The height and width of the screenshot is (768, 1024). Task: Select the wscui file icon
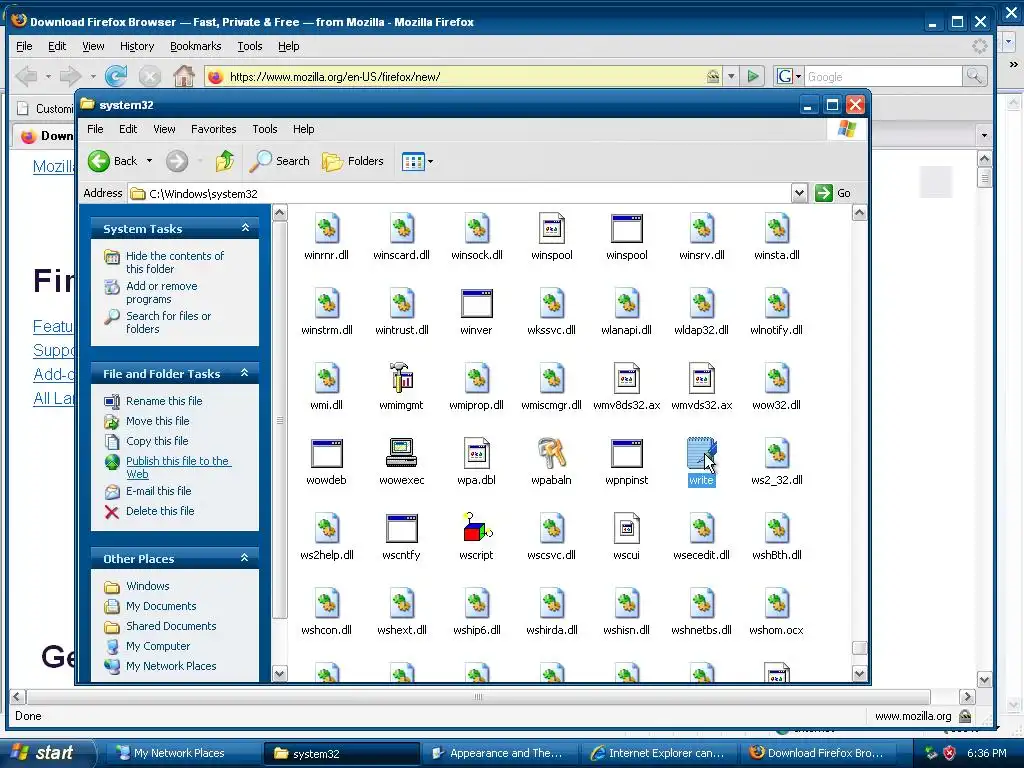coord(626,528)
